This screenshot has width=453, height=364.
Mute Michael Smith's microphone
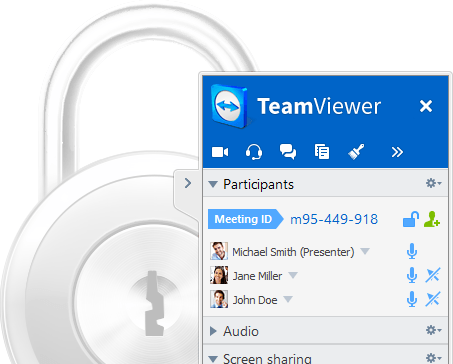(x=412, y=251)
